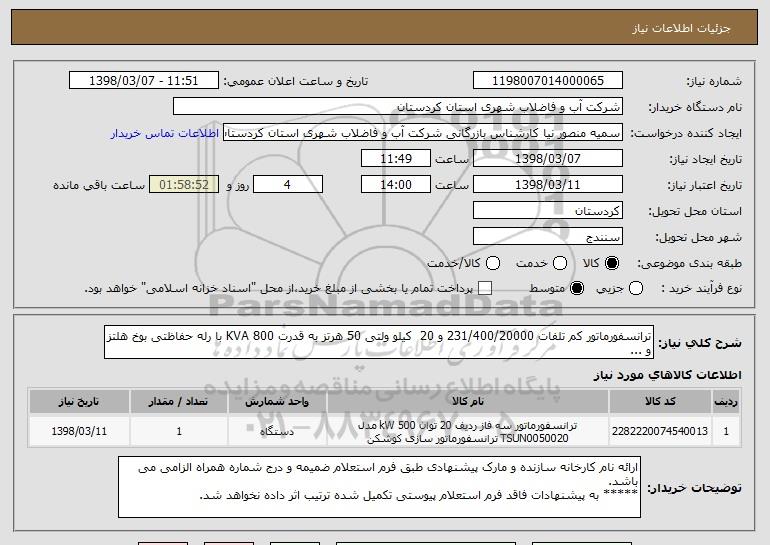Image resolution: width=770 pixels, height=545 pixels.
Task: Click the need date cell 1398/03/11 in table
Action: tap(79, 431)
